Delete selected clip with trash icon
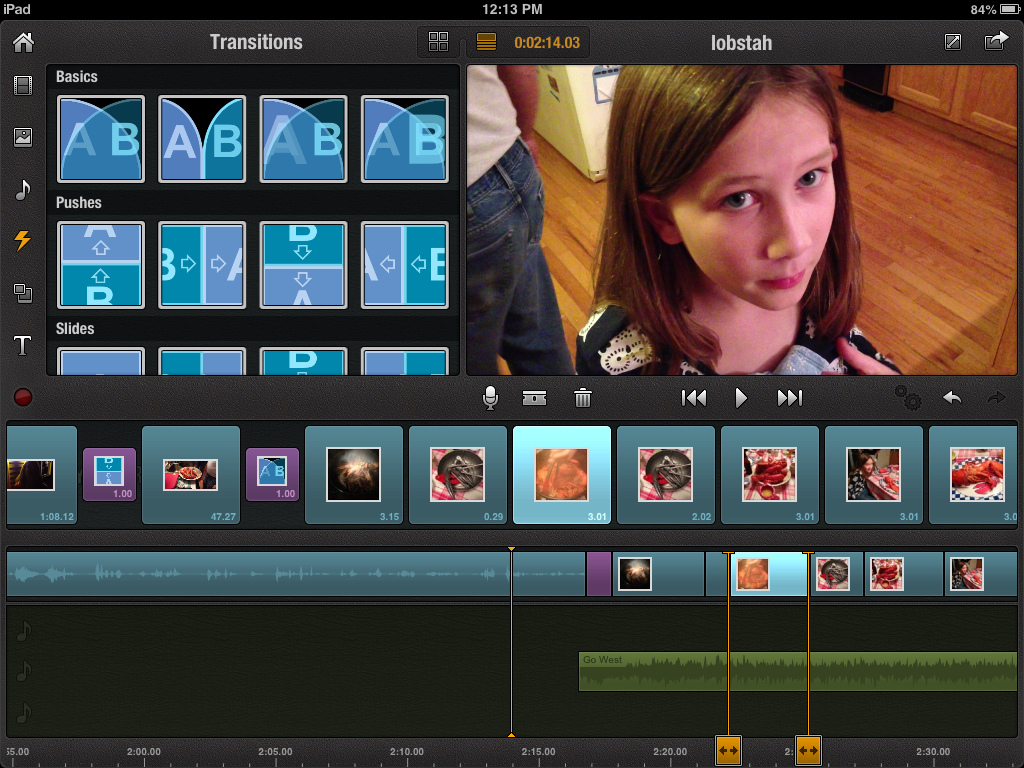The height and width of the screenshot is (768, 1024). [x=583, y=398]
